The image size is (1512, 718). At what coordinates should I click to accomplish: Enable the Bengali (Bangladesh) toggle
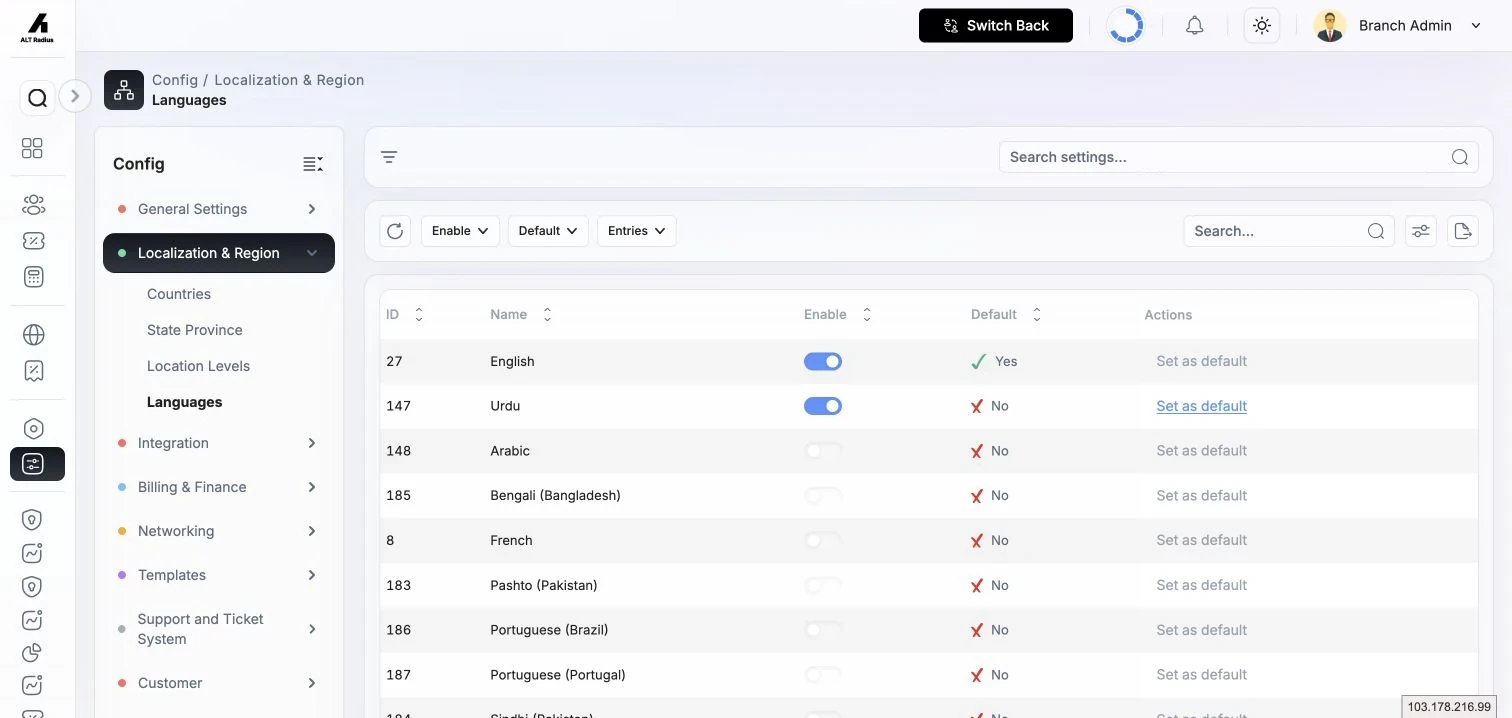(823, 495)
